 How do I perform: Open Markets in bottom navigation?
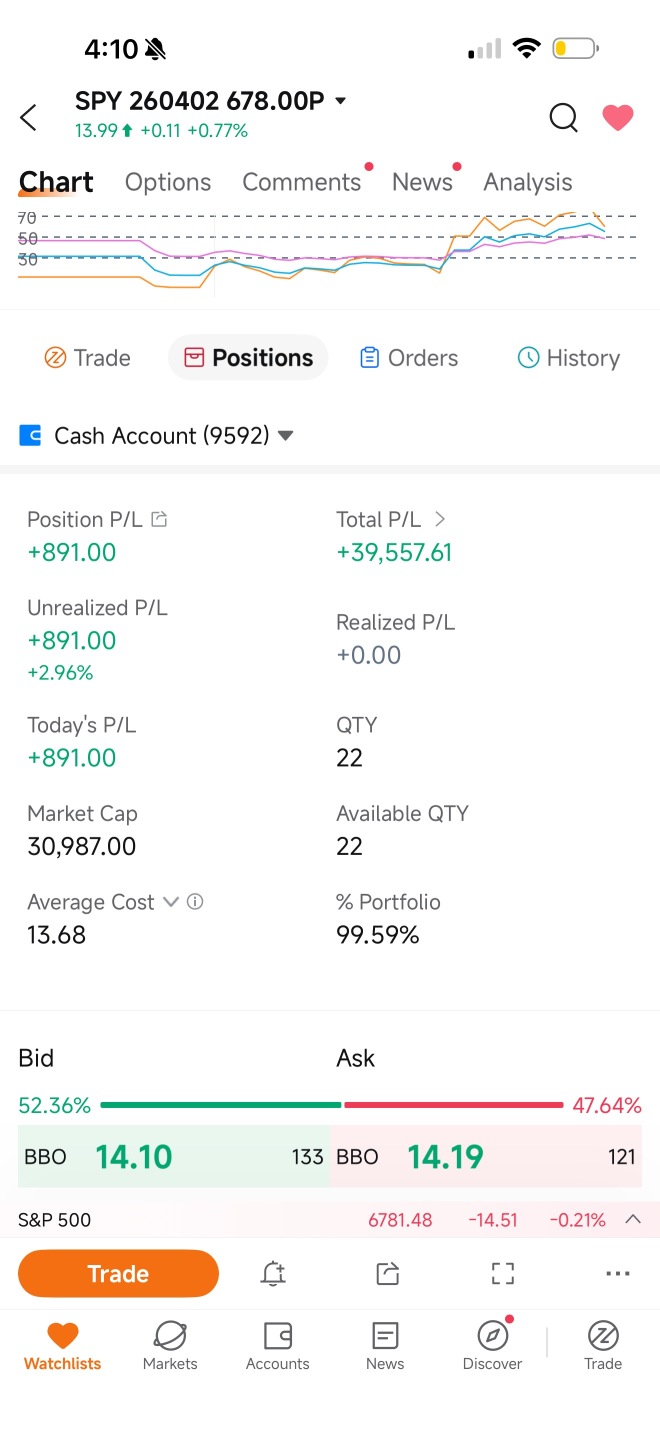(170, 1346)
